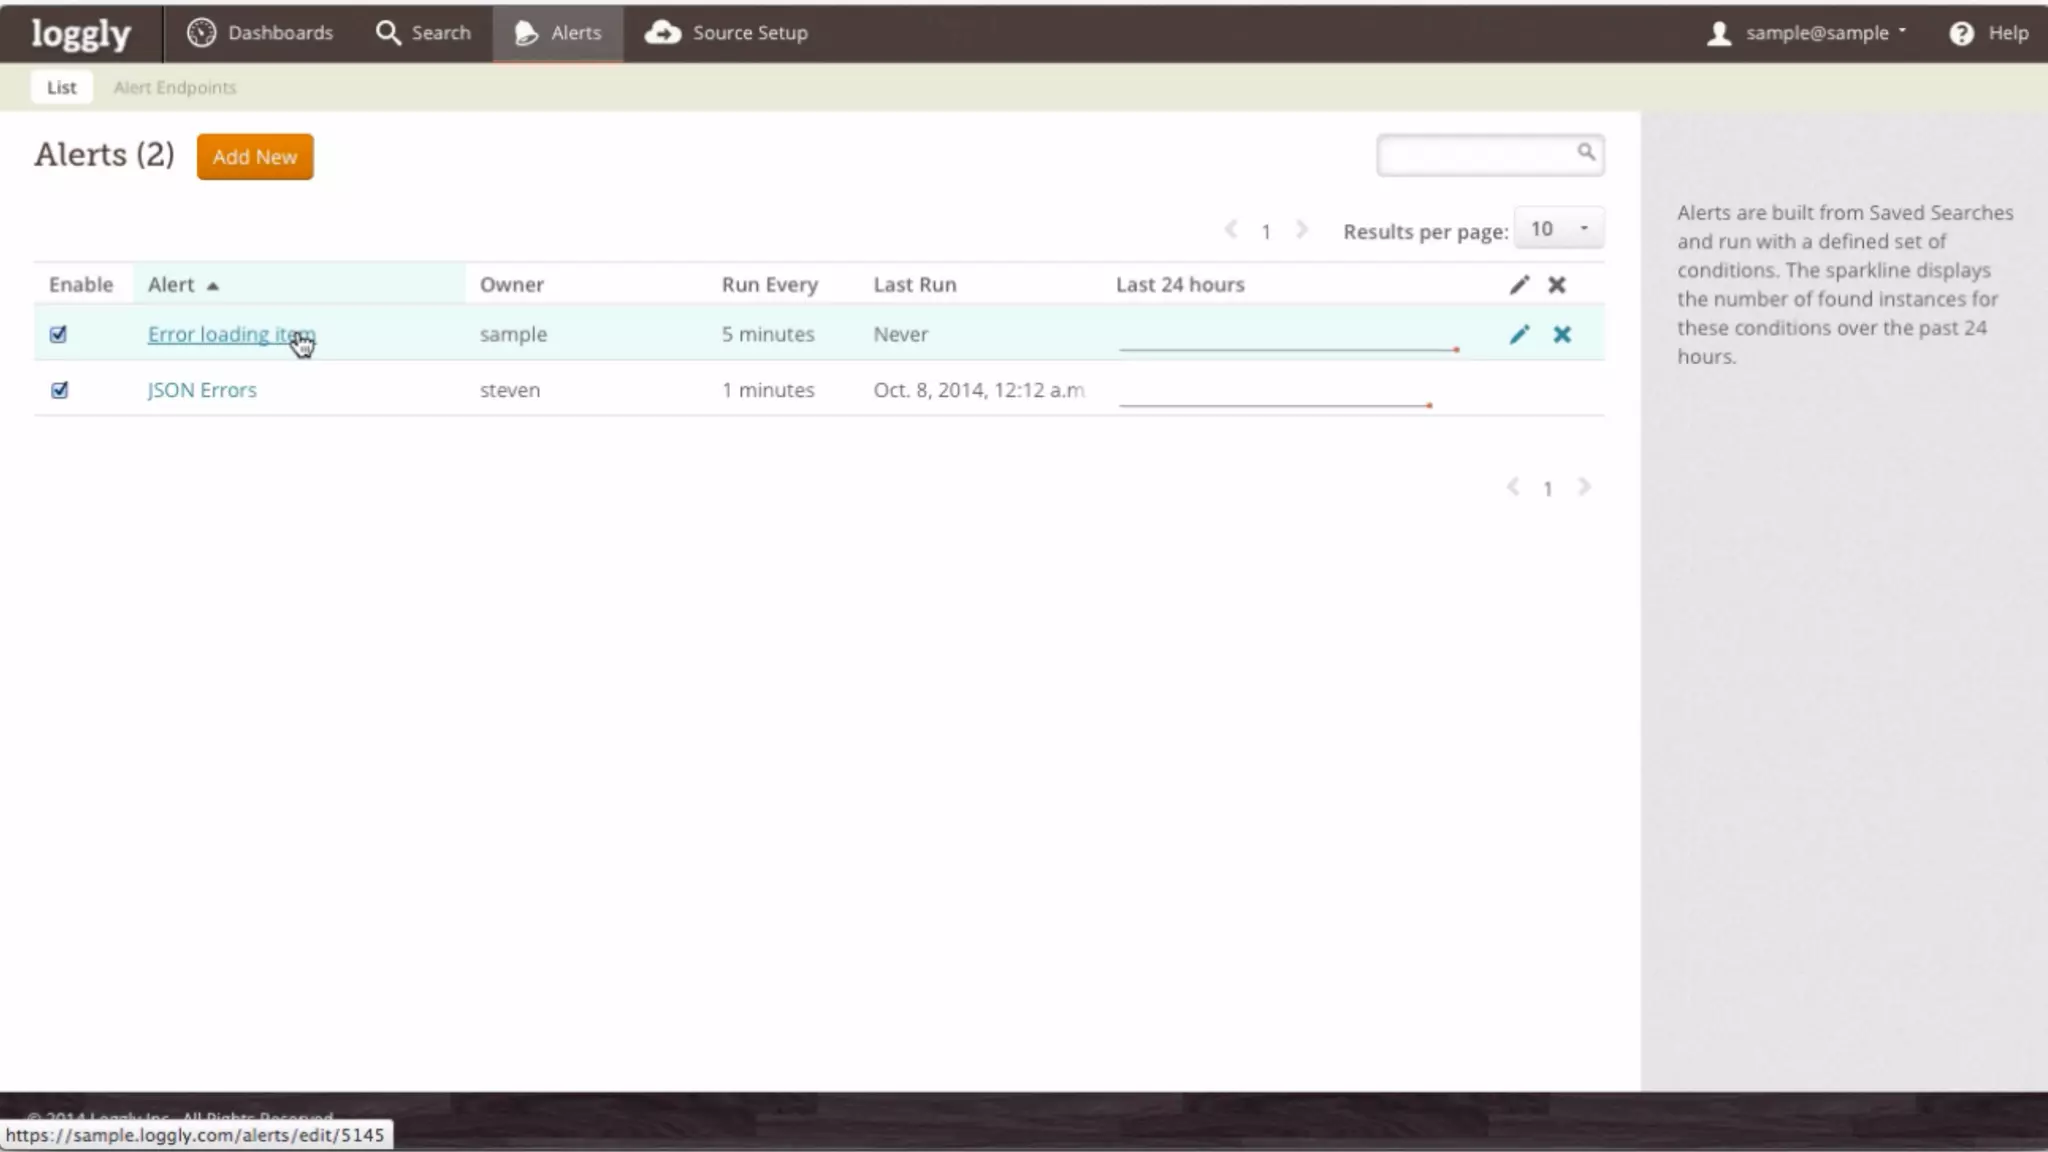Disable the Error loading item alert checkbox
2048x1152 pixels.
(59, 335)
